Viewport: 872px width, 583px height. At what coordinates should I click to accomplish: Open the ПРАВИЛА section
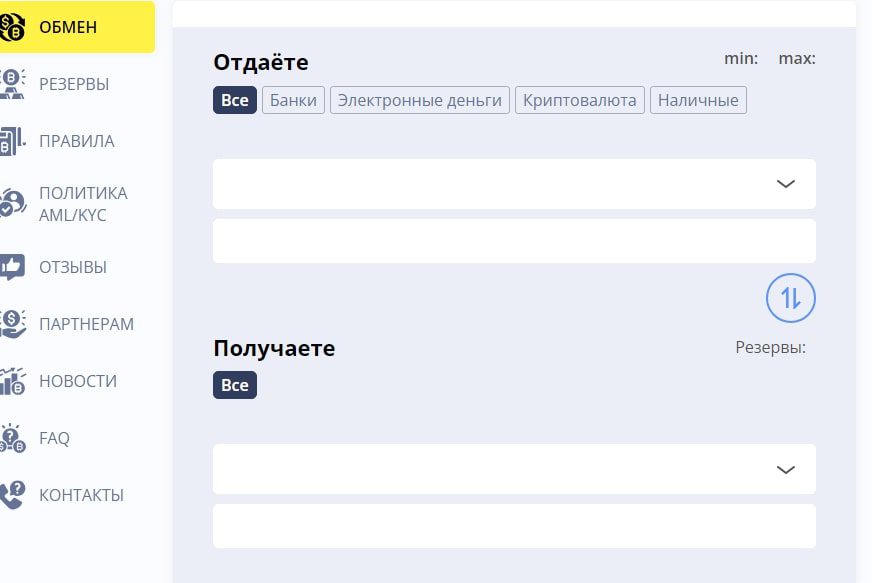pyautogui.click(x=77, y=141)
